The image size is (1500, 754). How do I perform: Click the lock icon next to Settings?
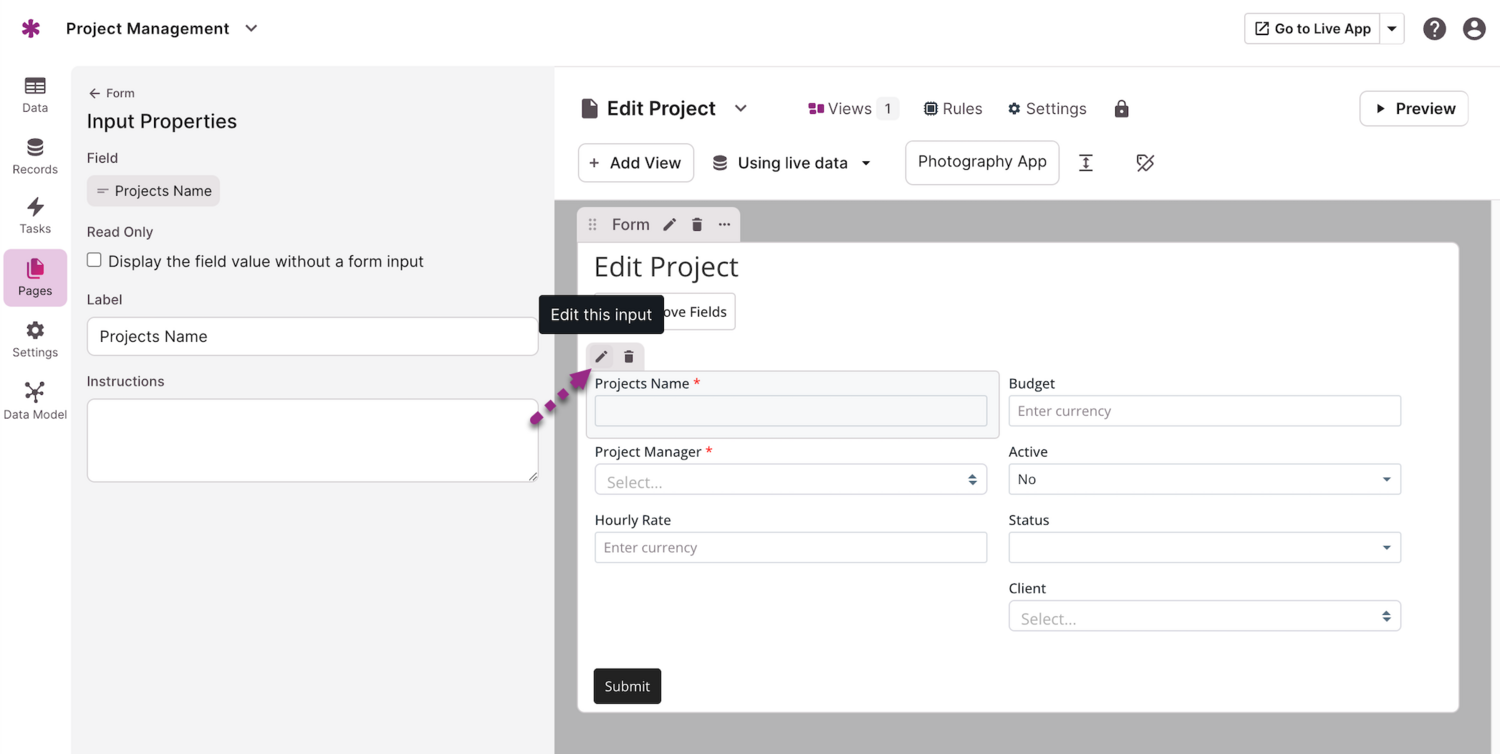tap(1121, 109)
